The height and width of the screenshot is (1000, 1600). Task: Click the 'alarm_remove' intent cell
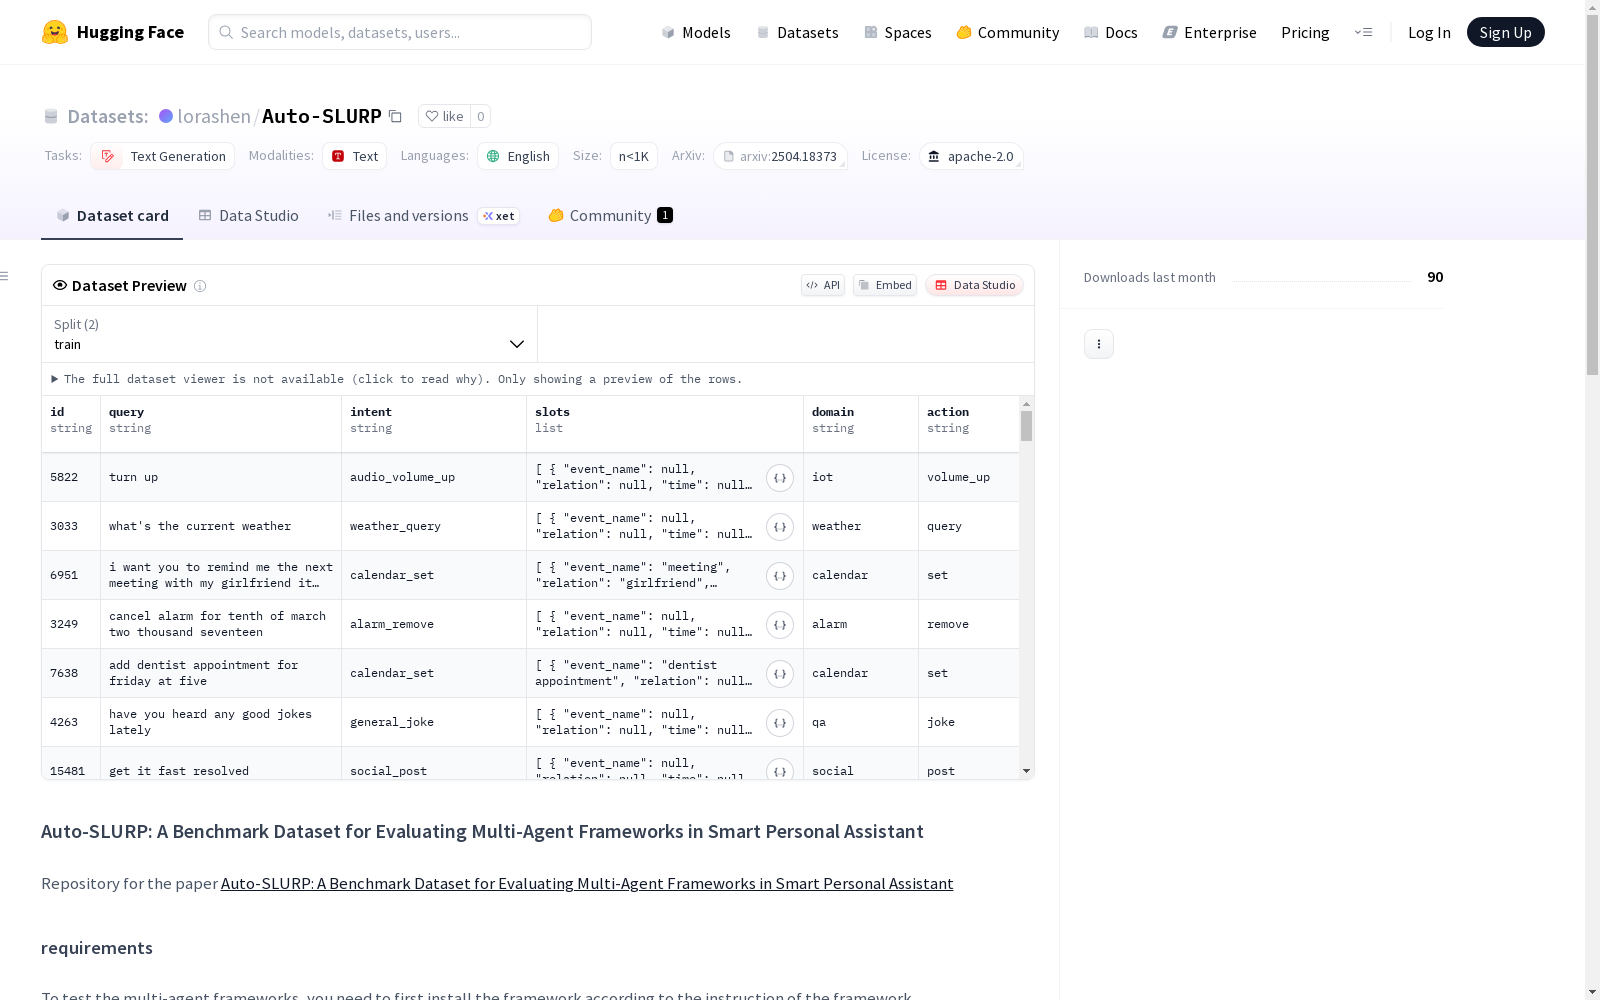434,625
